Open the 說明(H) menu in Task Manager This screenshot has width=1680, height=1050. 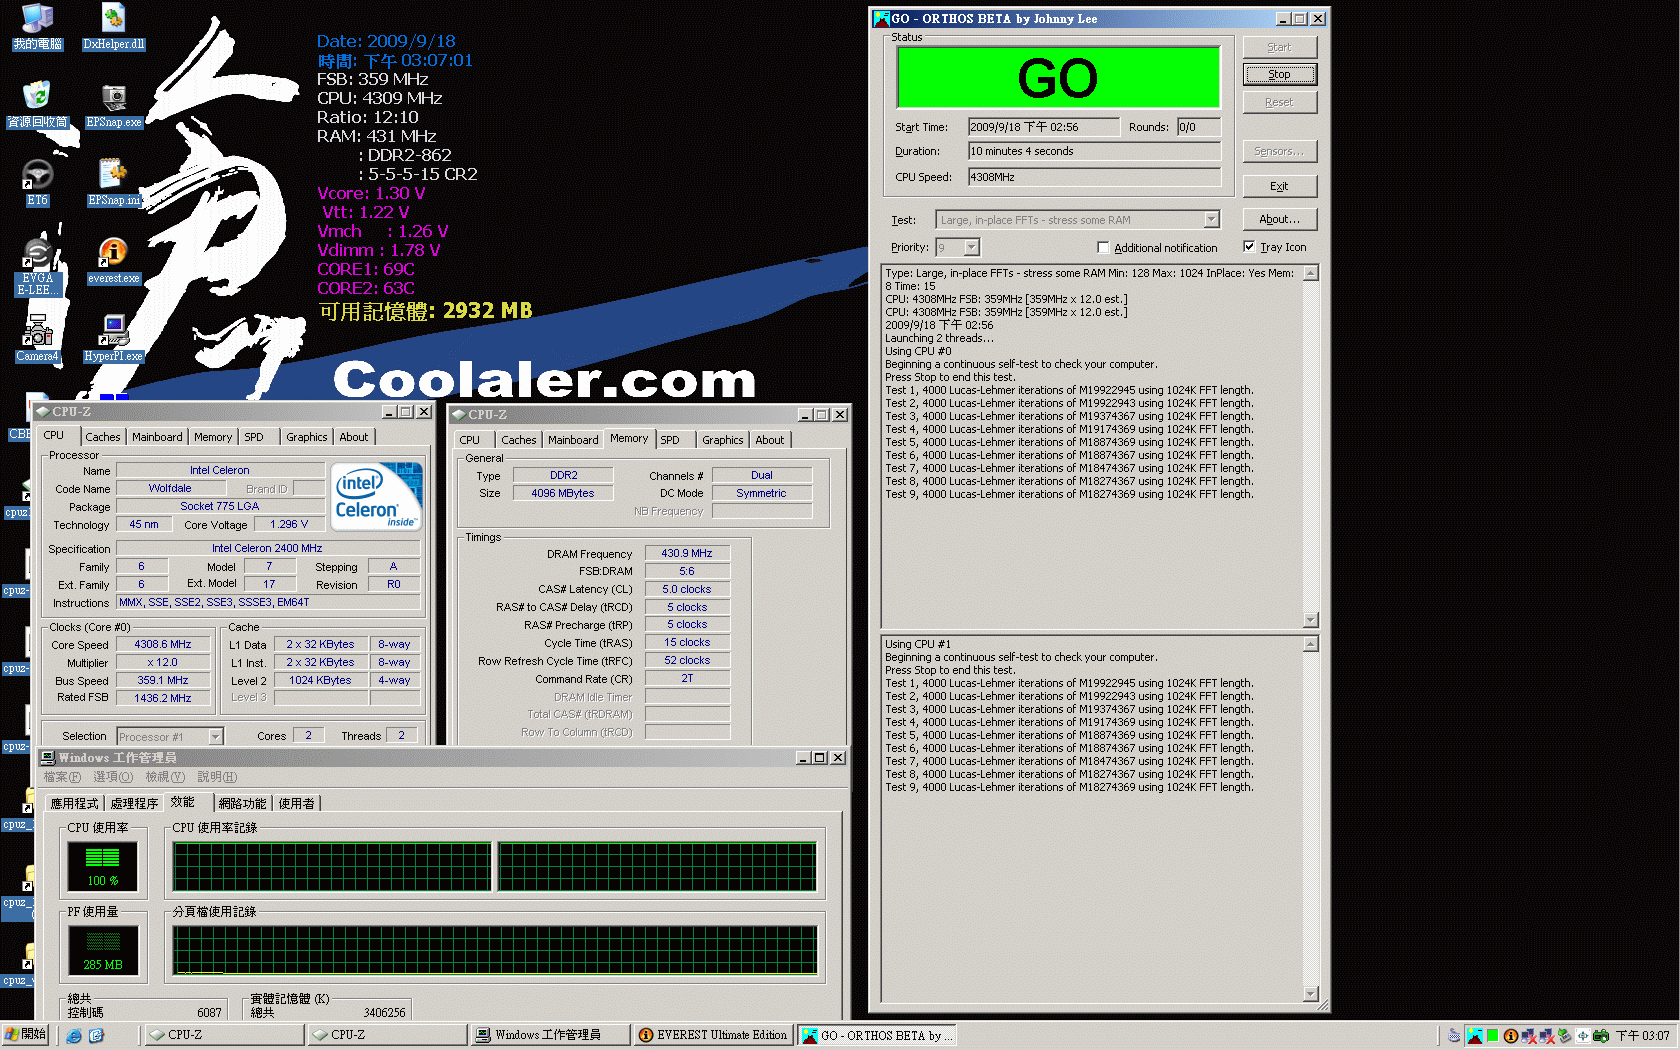click(x=217, y=777)
